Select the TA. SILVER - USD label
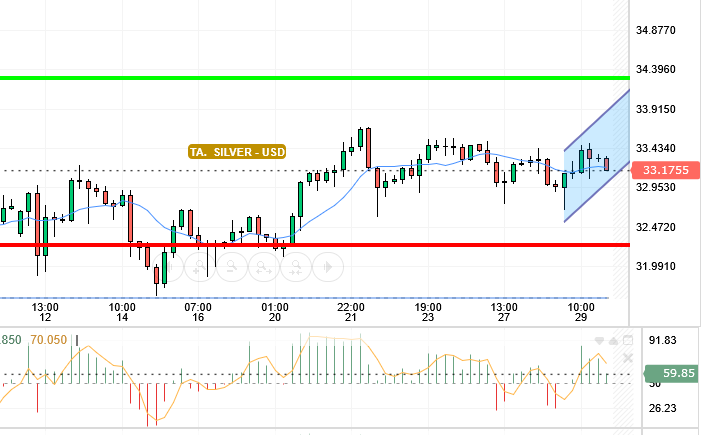This screenshot has height=435, width=703. (x=237, y=152)
